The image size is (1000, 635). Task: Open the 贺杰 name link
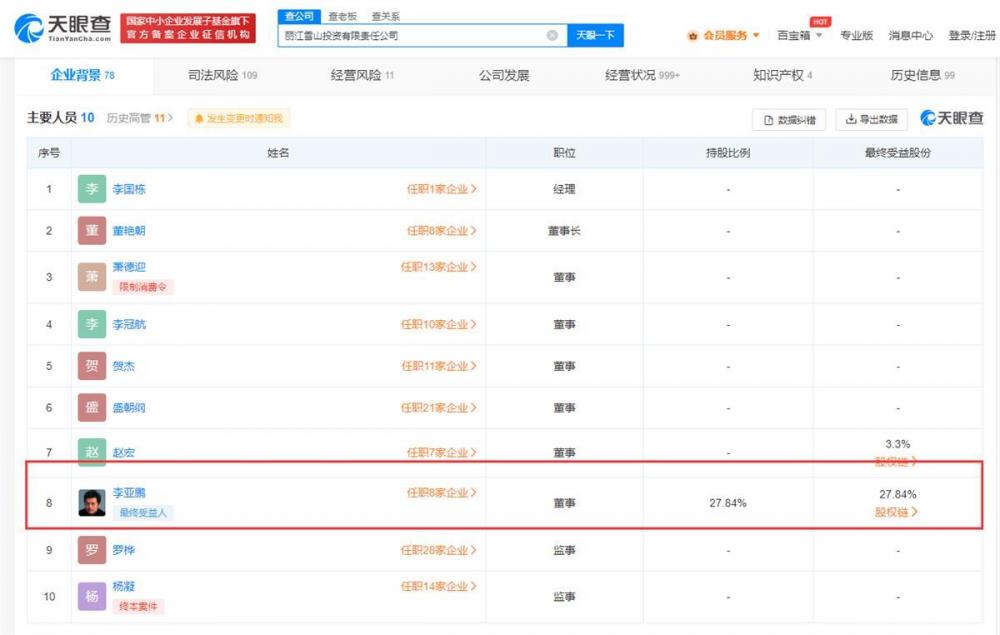coord(124,366)
